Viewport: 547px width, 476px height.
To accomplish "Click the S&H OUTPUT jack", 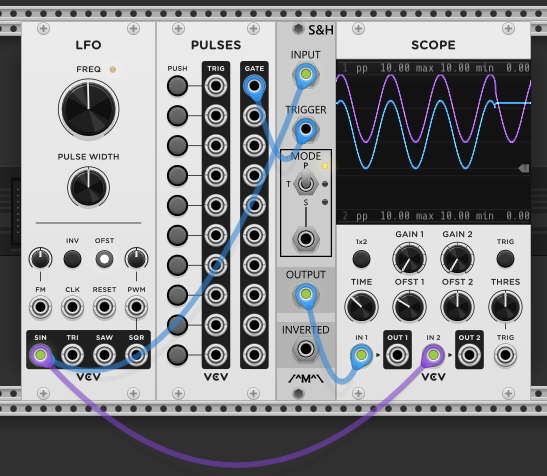I will [x=306, y=294].
